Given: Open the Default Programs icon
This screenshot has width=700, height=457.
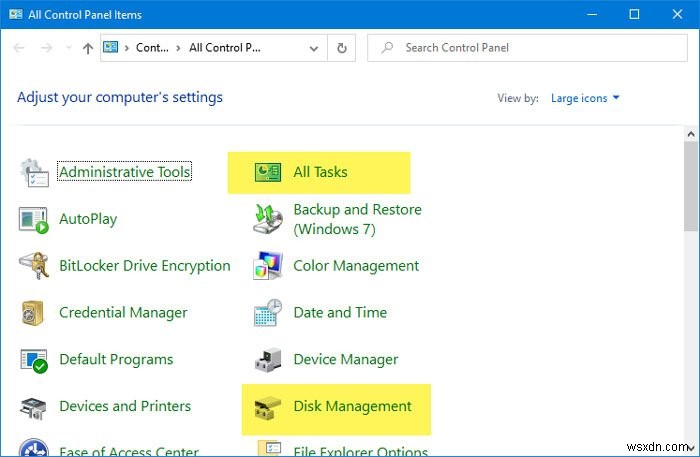Looking at the screenshot, I should 35,360.
